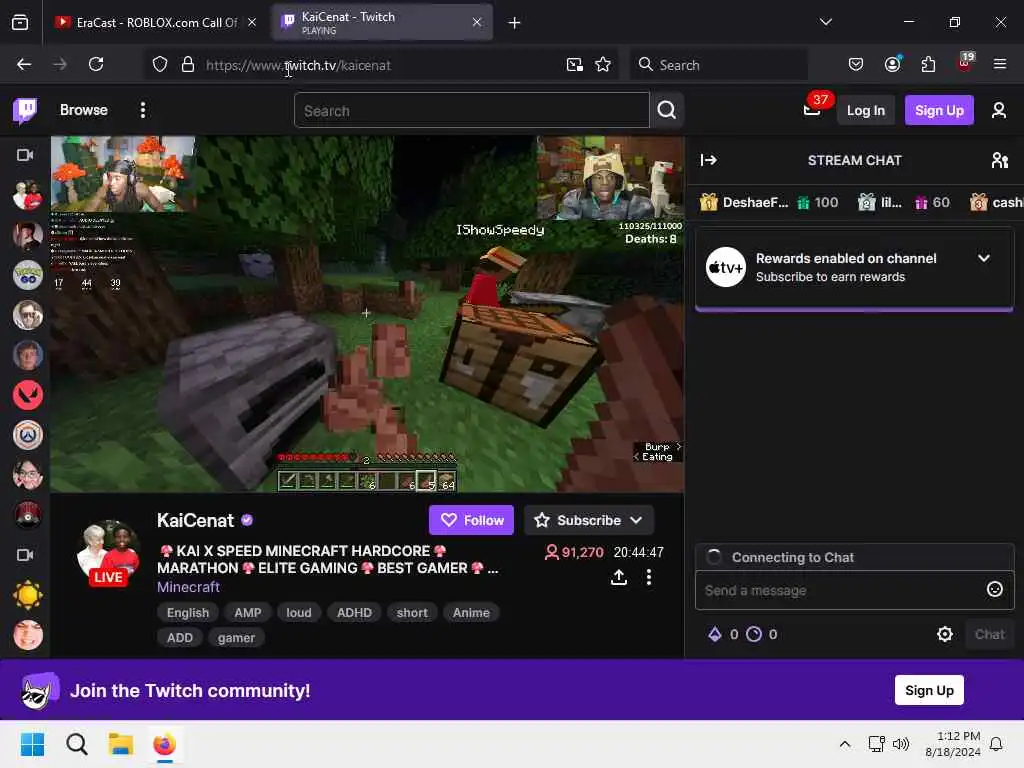Open Firefox application hamburger menu
This screenshot has height=768, width=1024.
point(999,64)
